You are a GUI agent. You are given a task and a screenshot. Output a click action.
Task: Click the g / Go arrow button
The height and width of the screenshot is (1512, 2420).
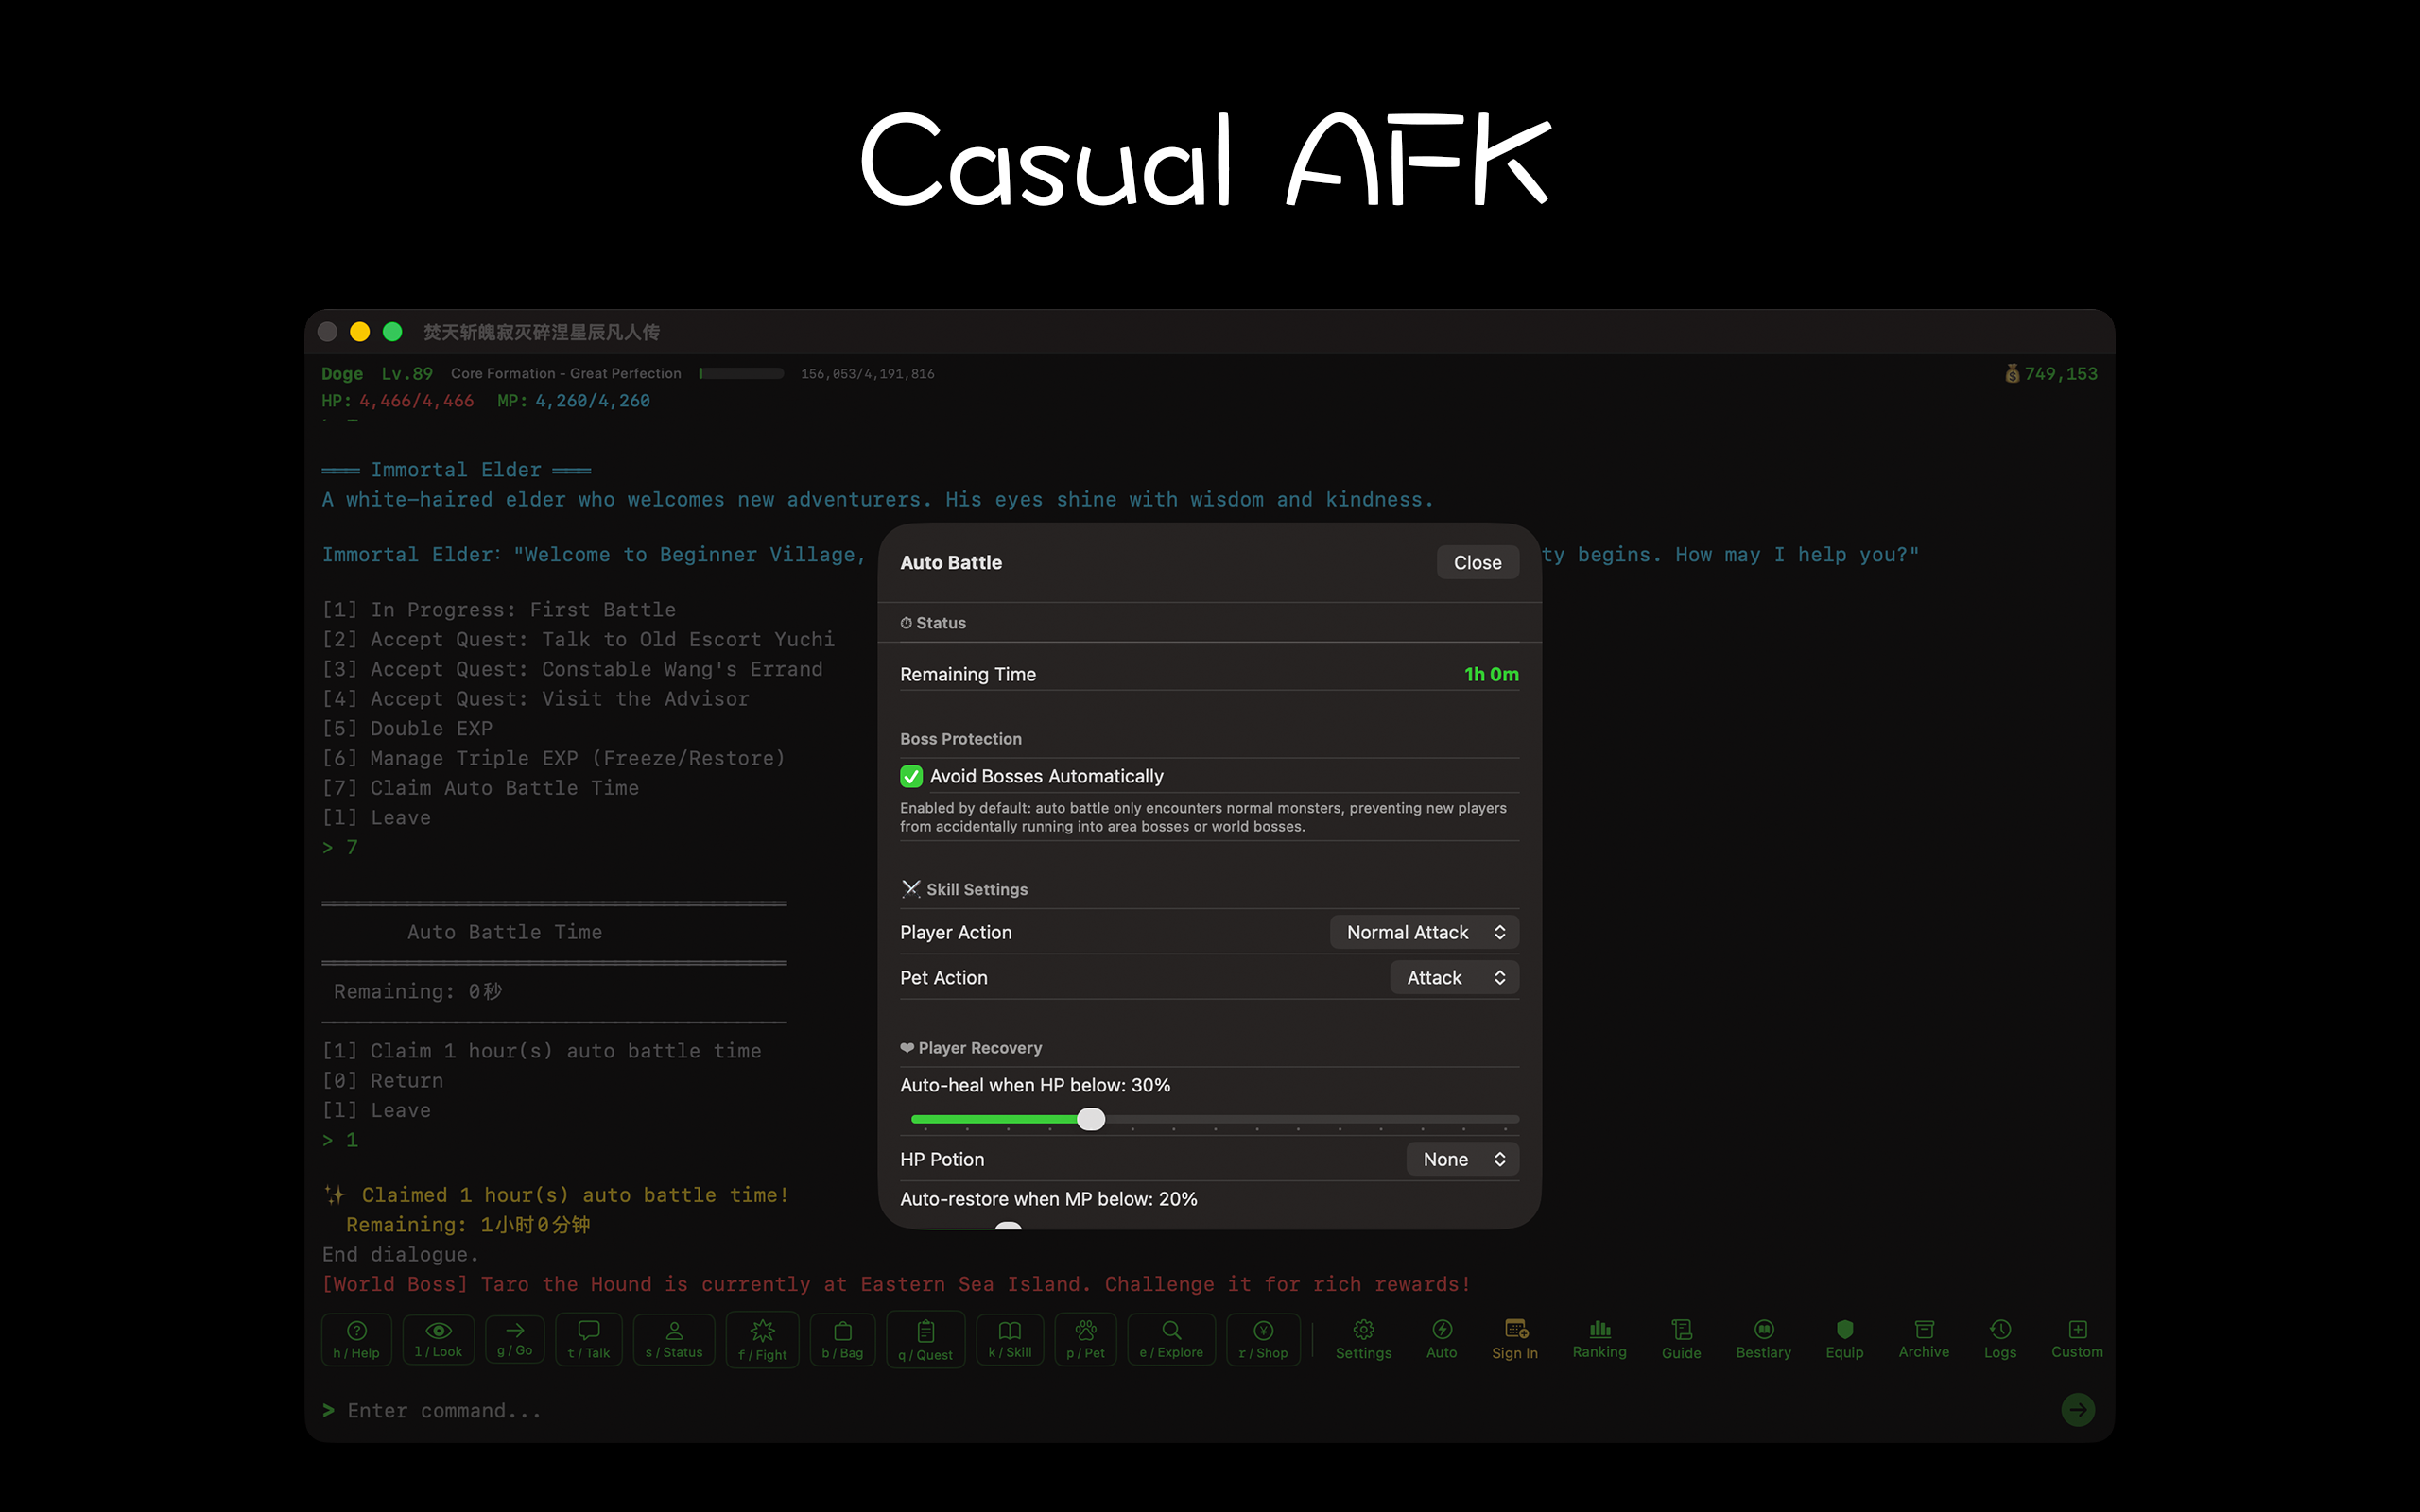click(x=515, y=1338)
